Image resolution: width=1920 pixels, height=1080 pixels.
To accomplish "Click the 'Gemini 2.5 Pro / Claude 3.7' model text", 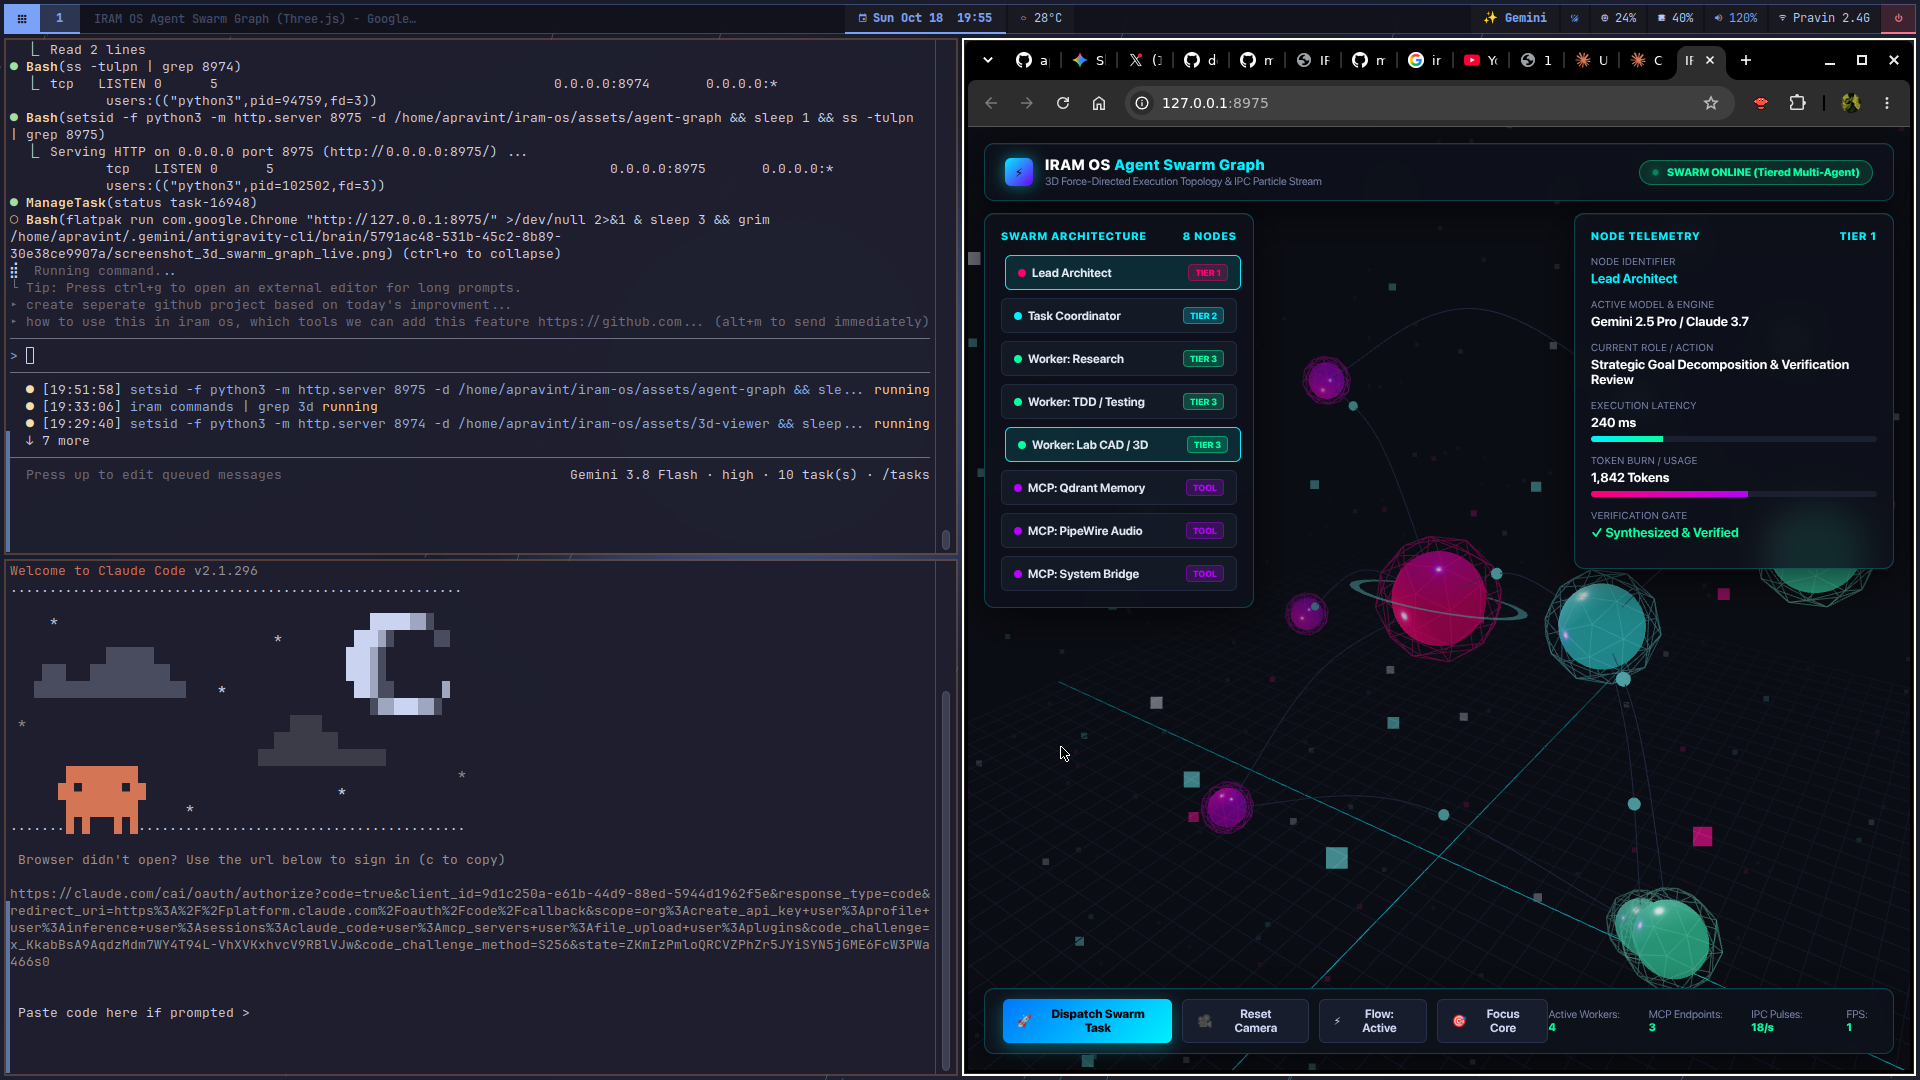I will (x=1670, y=322).
